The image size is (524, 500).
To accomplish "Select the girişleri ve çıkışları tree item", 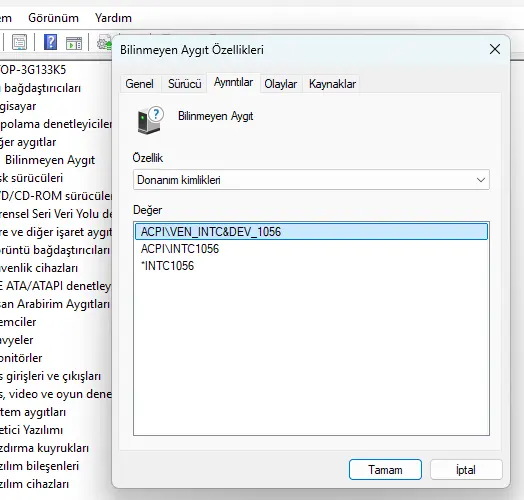I will 50,376.
